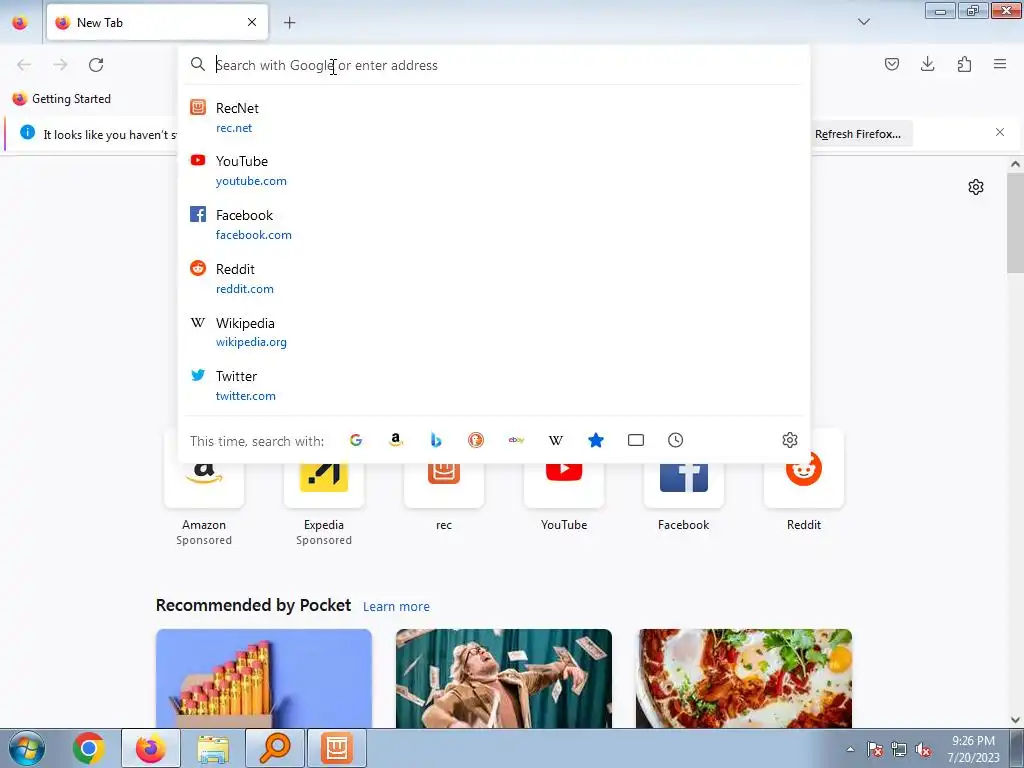Open the network tray icon
Screen dimensions: 1024x768
click(899, 750)
